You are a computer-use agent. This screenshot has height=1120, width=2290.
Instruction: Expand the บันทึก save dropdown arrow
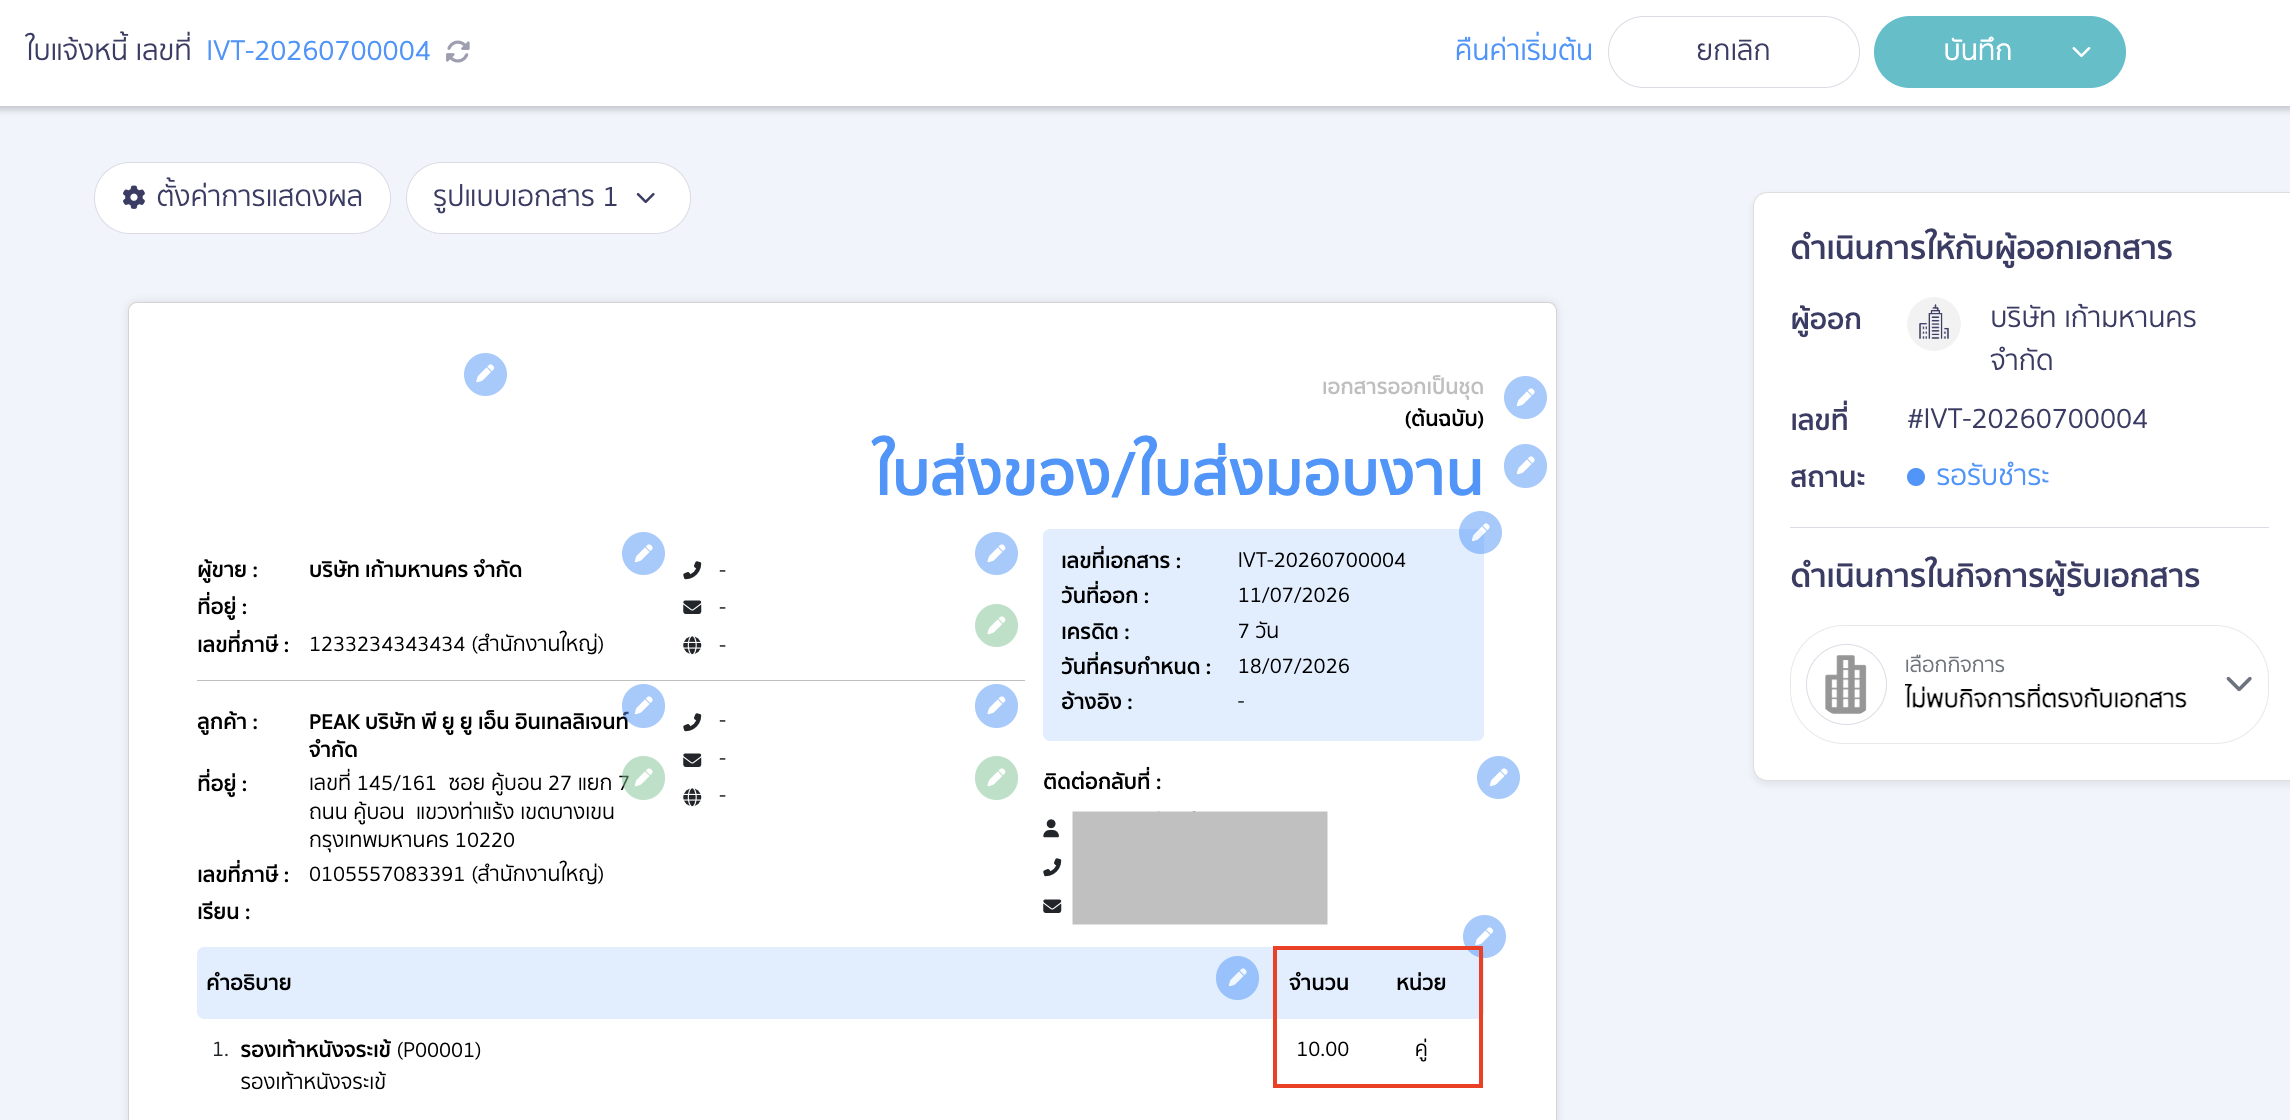tap(2081, 52)
